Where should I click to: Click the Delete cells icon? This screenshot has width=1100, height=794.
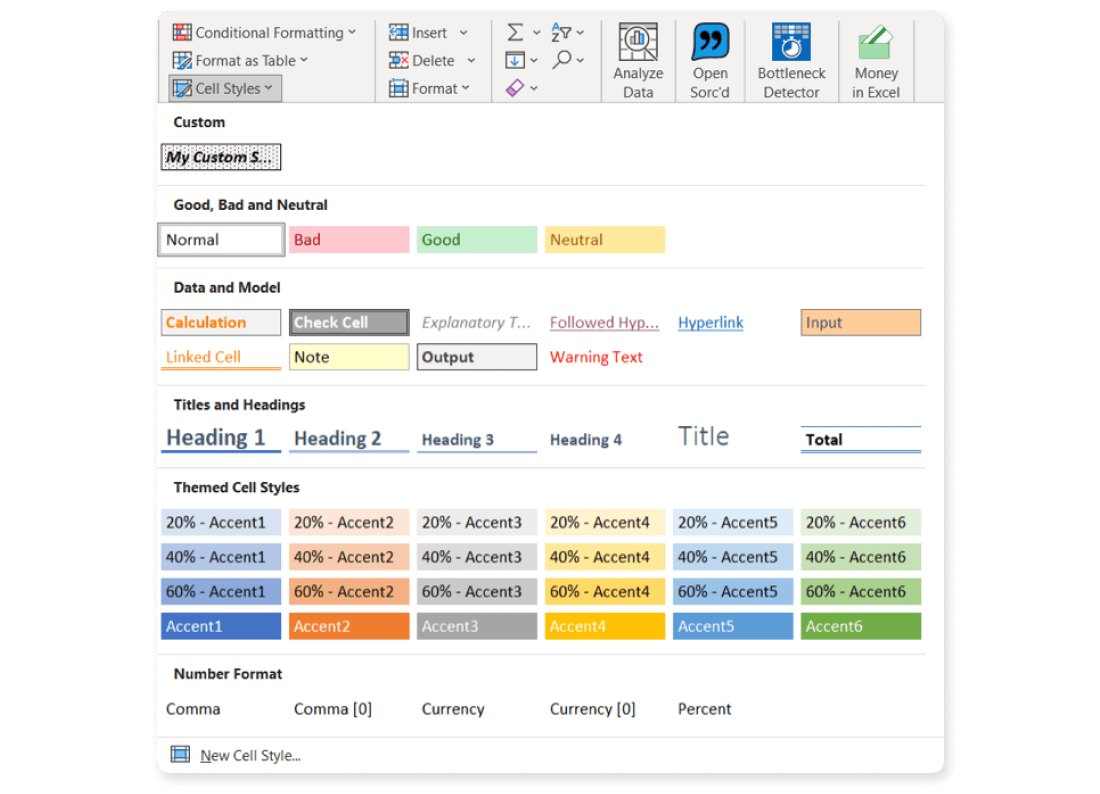point(398,60)
